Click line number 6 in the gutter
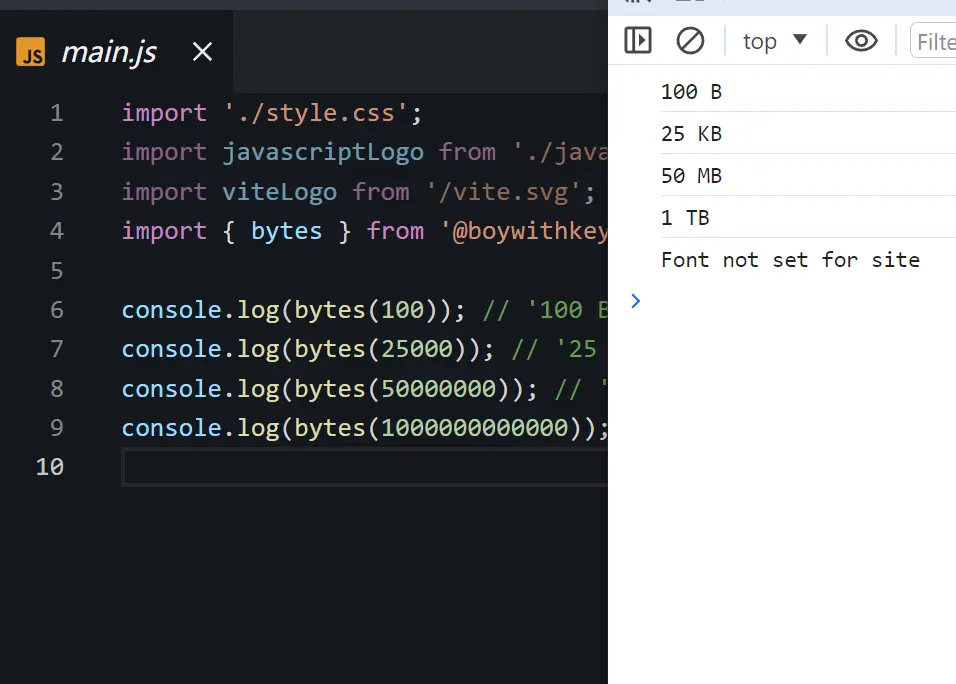Viewport: 956px width, 684px height. pyautogui.click(x=57, y=310)
